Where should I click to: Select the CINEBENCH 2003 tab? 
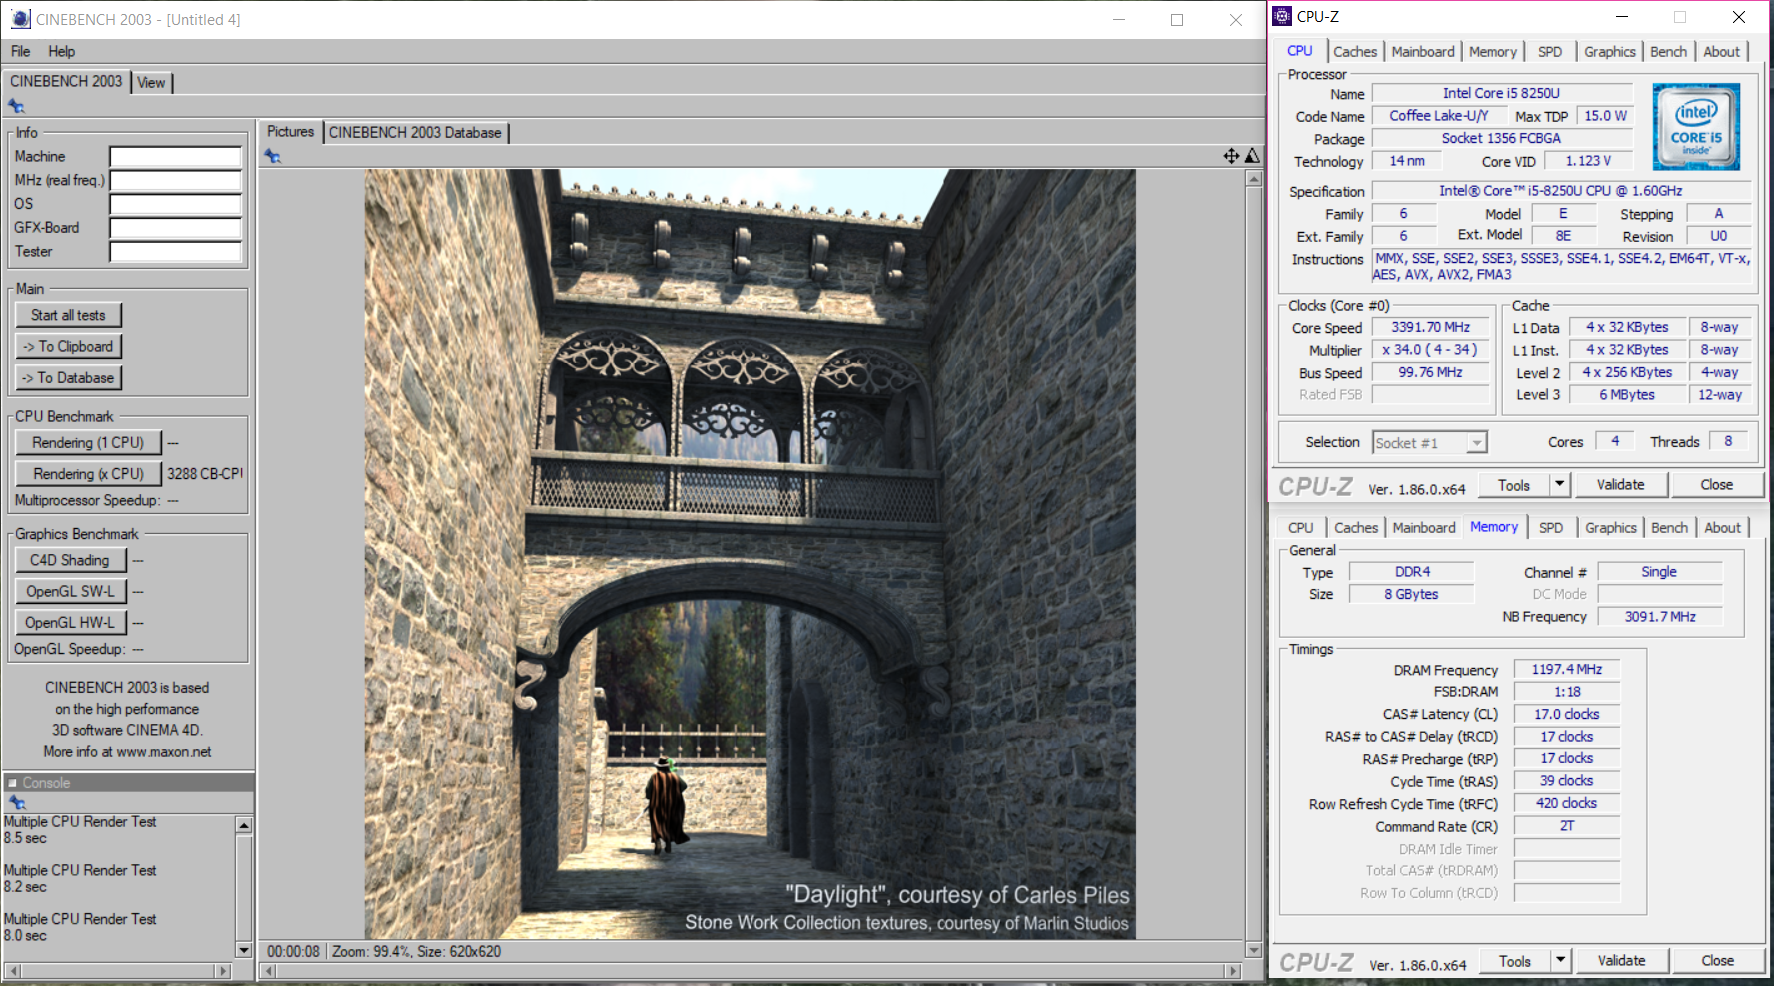click(x=66, y=81)
